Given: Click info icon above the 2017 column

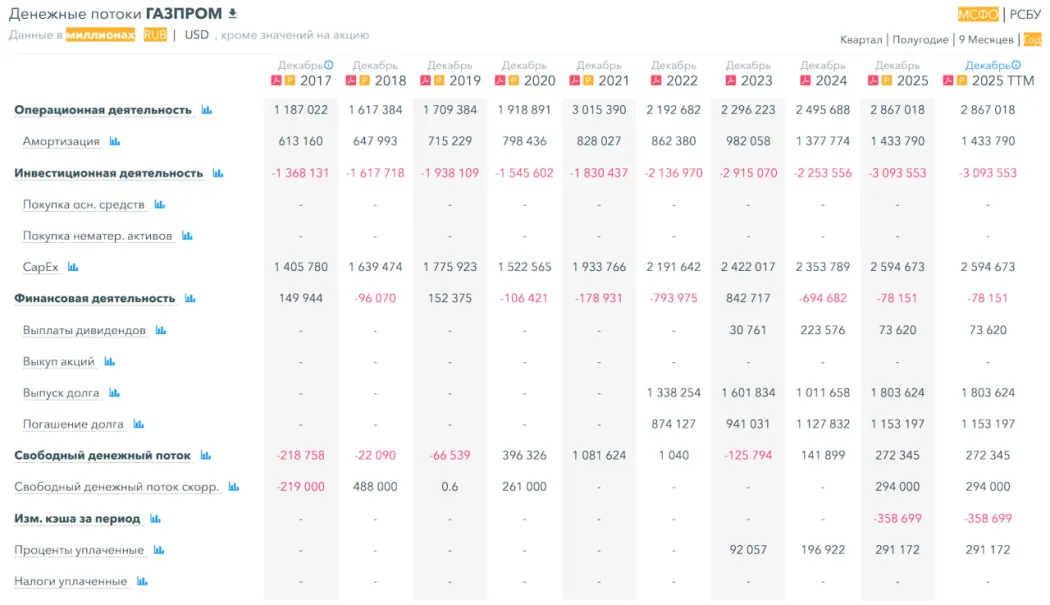Looking at the screenshot, I should [x=329, y=65].
